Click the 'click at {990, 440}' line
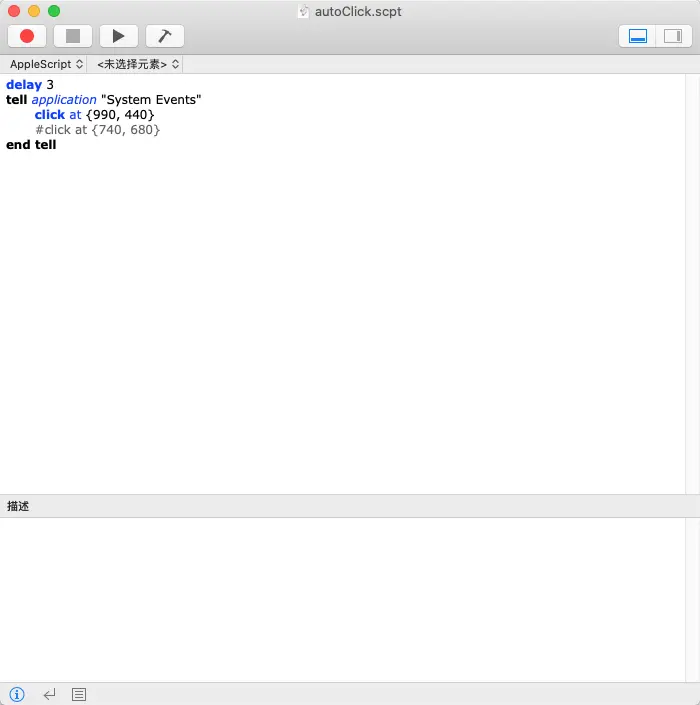Screen dimensions: 700x705 tap(94, 115)
